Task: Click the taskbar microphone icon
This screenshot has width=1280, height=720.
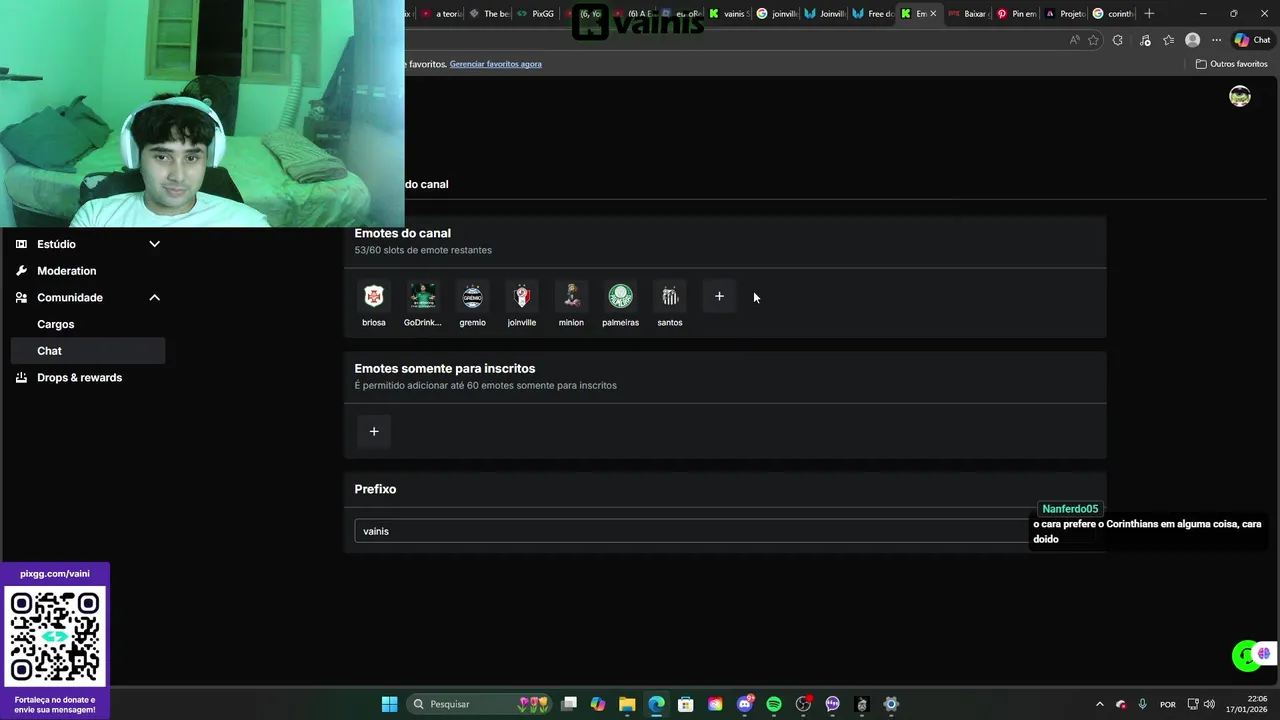Action: pyautogui.click(x=1142, y=704)
